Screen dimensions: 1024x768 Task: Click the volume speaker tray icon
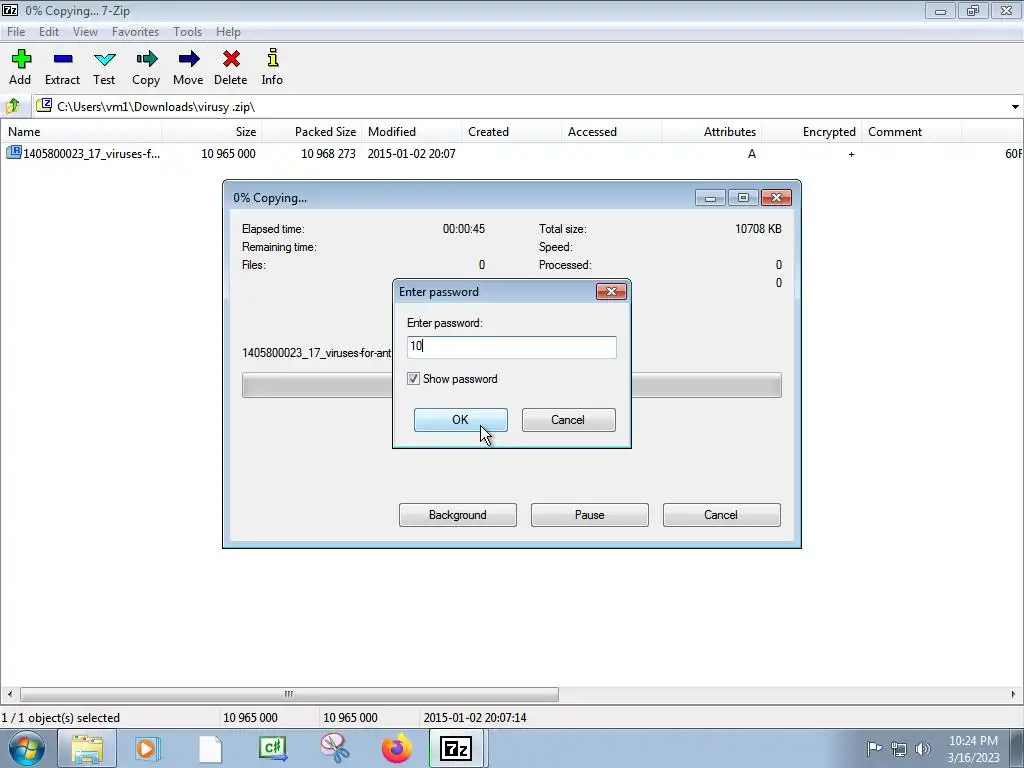923,748
